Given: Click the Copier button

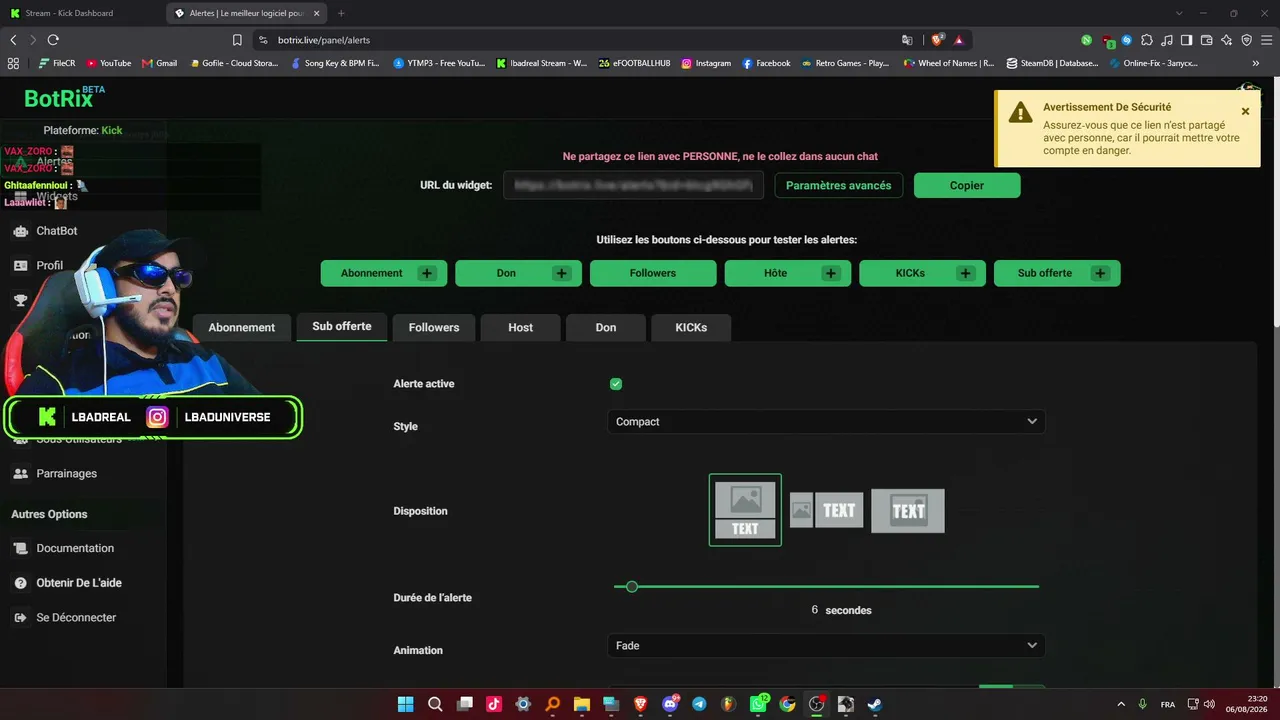Looking at the screenshot, I should coord(967,186).
